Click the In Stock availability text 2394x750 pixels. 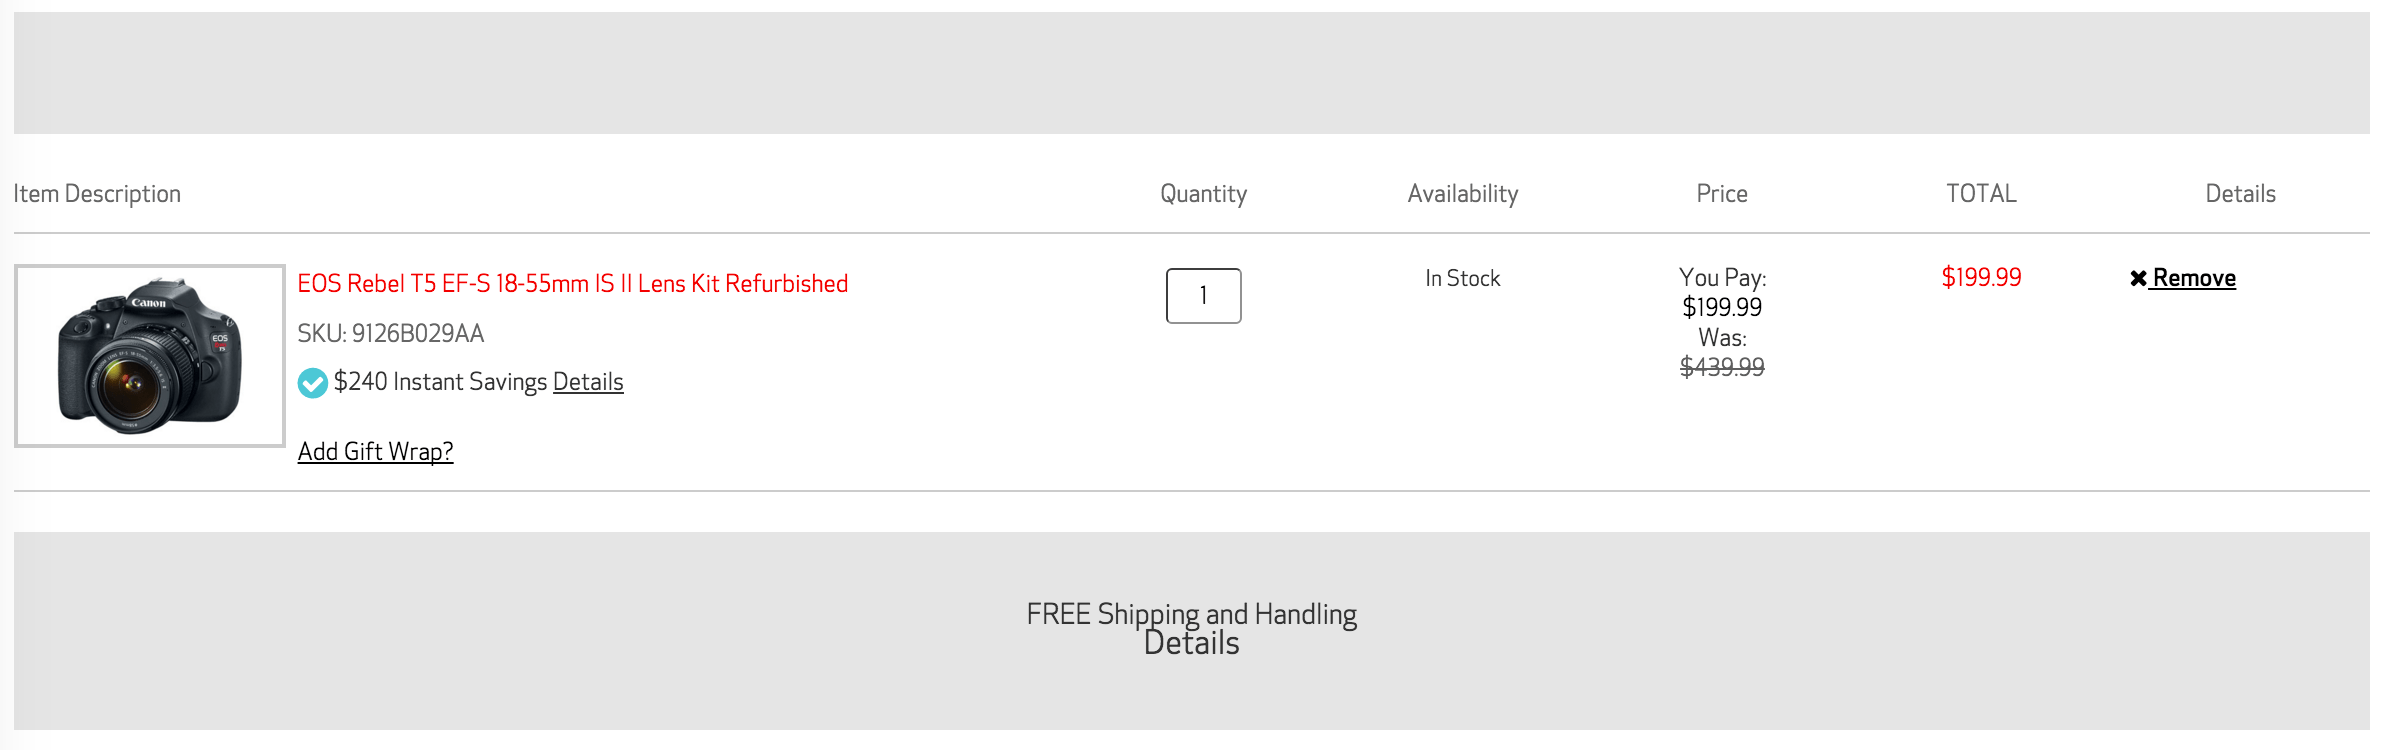point(1462,278)
